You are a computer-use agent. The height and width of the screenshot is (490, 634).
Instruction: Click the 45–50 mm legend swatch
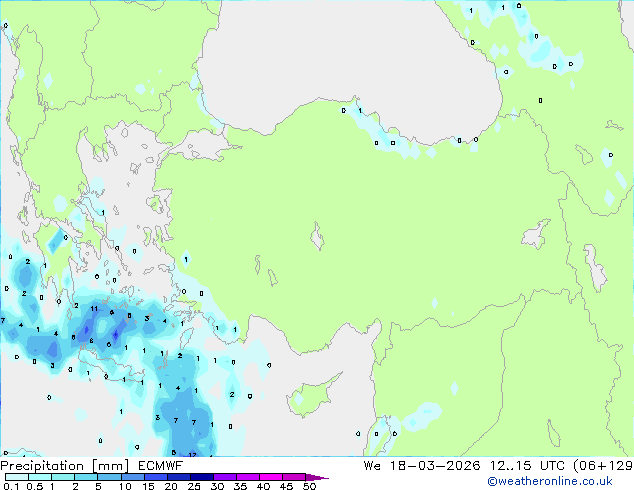pyautogui.click(x=294, y=477)
